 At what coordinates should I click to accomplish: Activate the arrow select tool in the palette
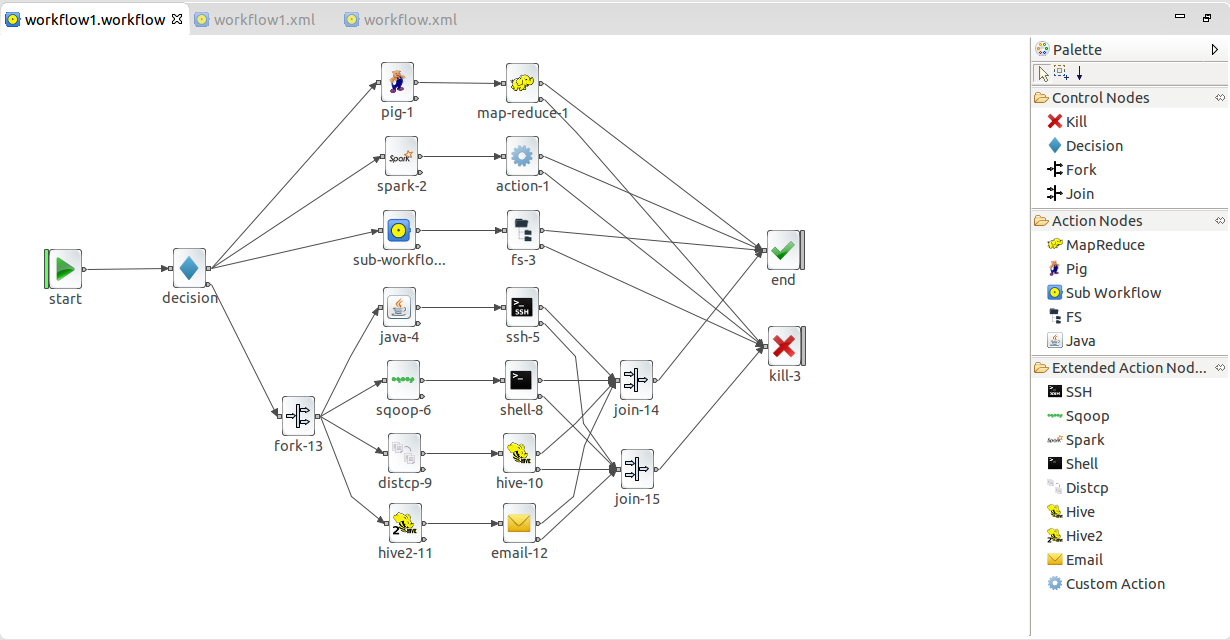tap(1041, 72)
